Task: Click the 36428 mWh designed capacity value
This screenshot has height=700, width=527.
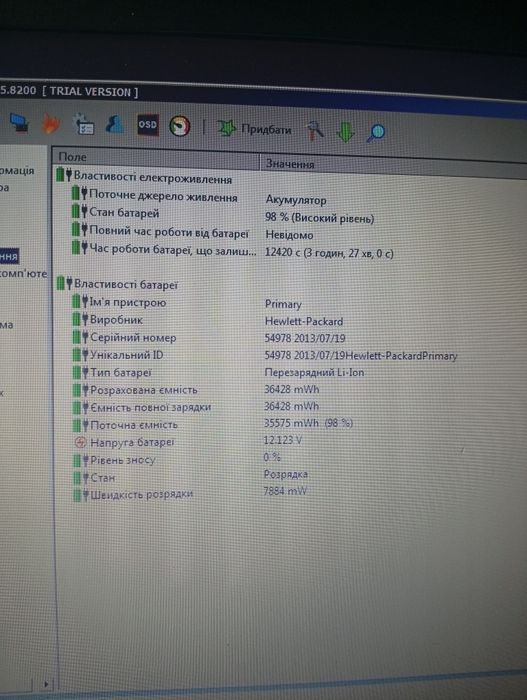Action: (292, 389)
